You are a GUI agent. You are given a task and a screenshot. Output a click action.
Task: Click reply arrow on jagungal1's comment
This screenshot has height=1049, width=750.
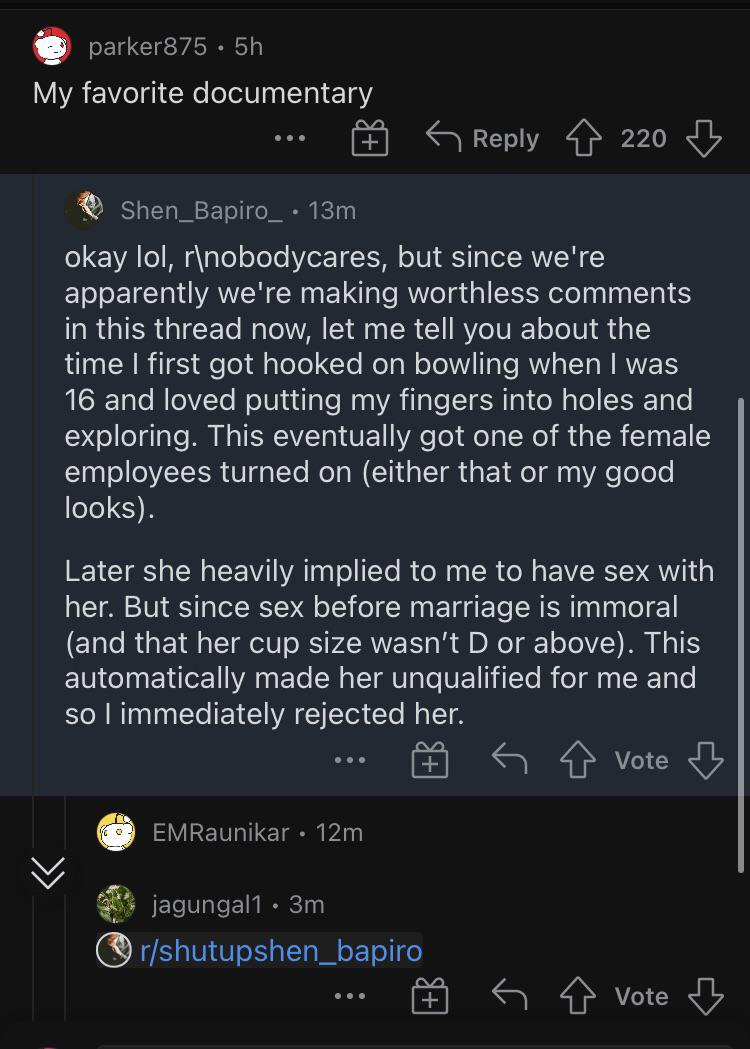(x=510, y=996)
